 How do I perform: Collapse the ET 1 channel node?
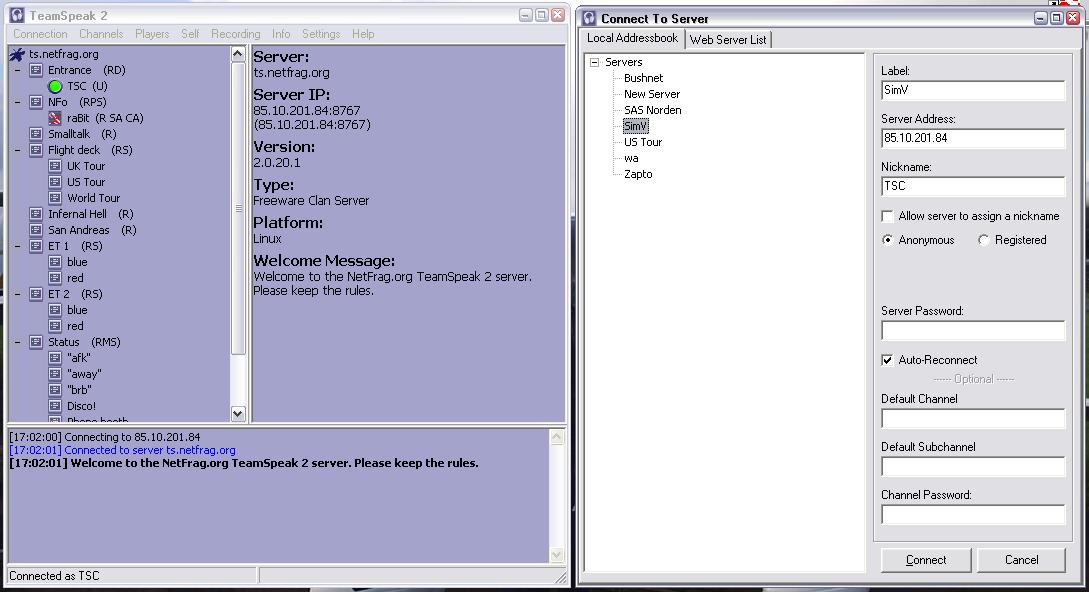(x=17, y=246)
